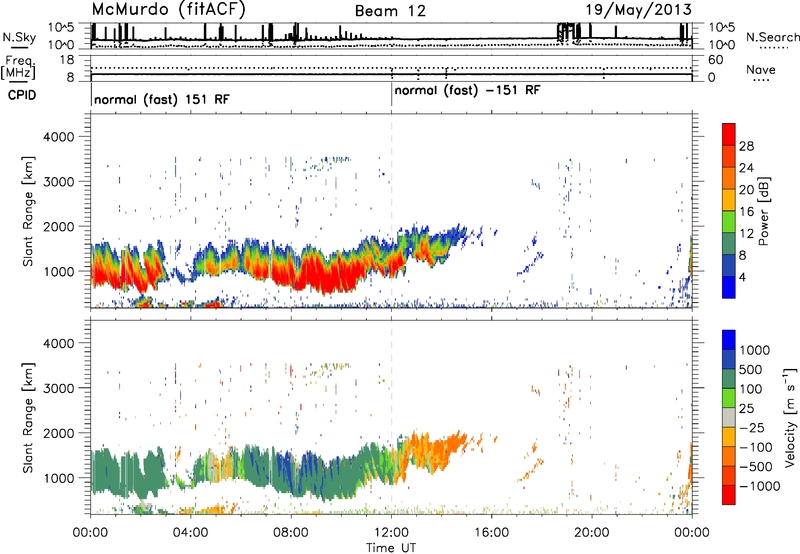Click the '28' tick on Power colorbar
The width and height of the screenshot is (800, 554).
pos(746,146)
